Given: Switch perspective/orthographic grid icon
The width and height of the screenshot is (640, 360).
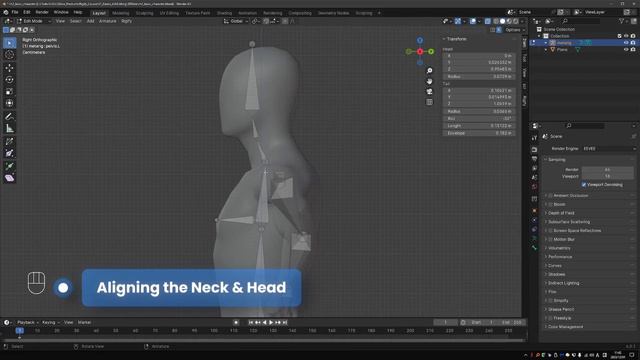Looking at the screenshot, I should (x=429, y=102).
